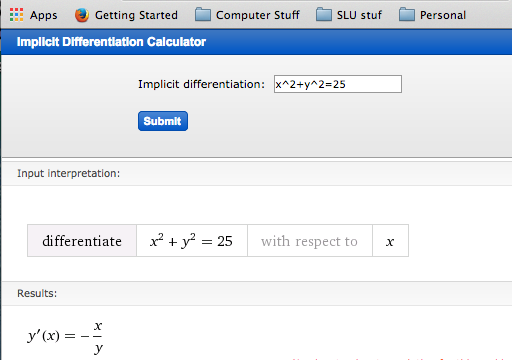The image size is (512, 360).
Task: Expand SLU stuf bookmarks folder
Action: (359, 15)
